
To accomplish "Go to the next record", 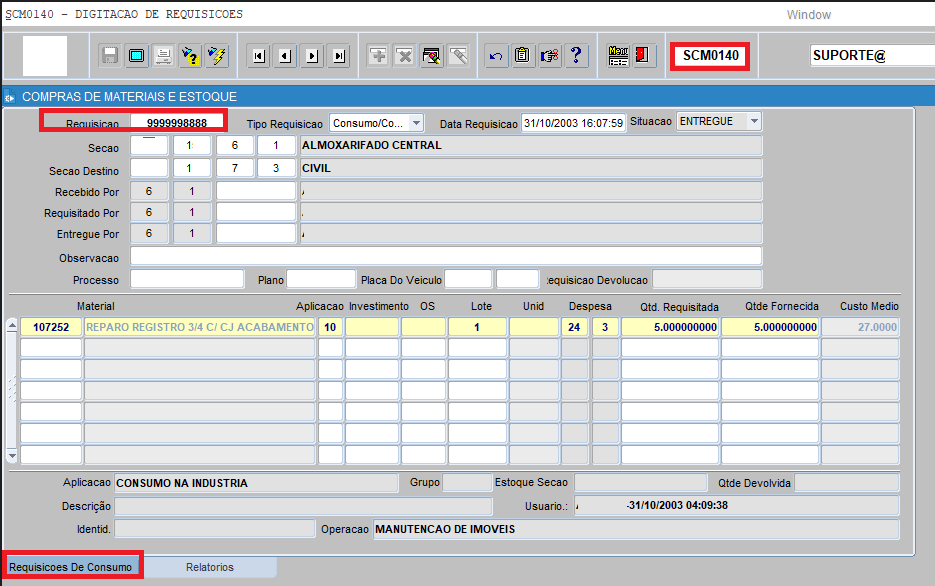I will (x=312, y=56).
